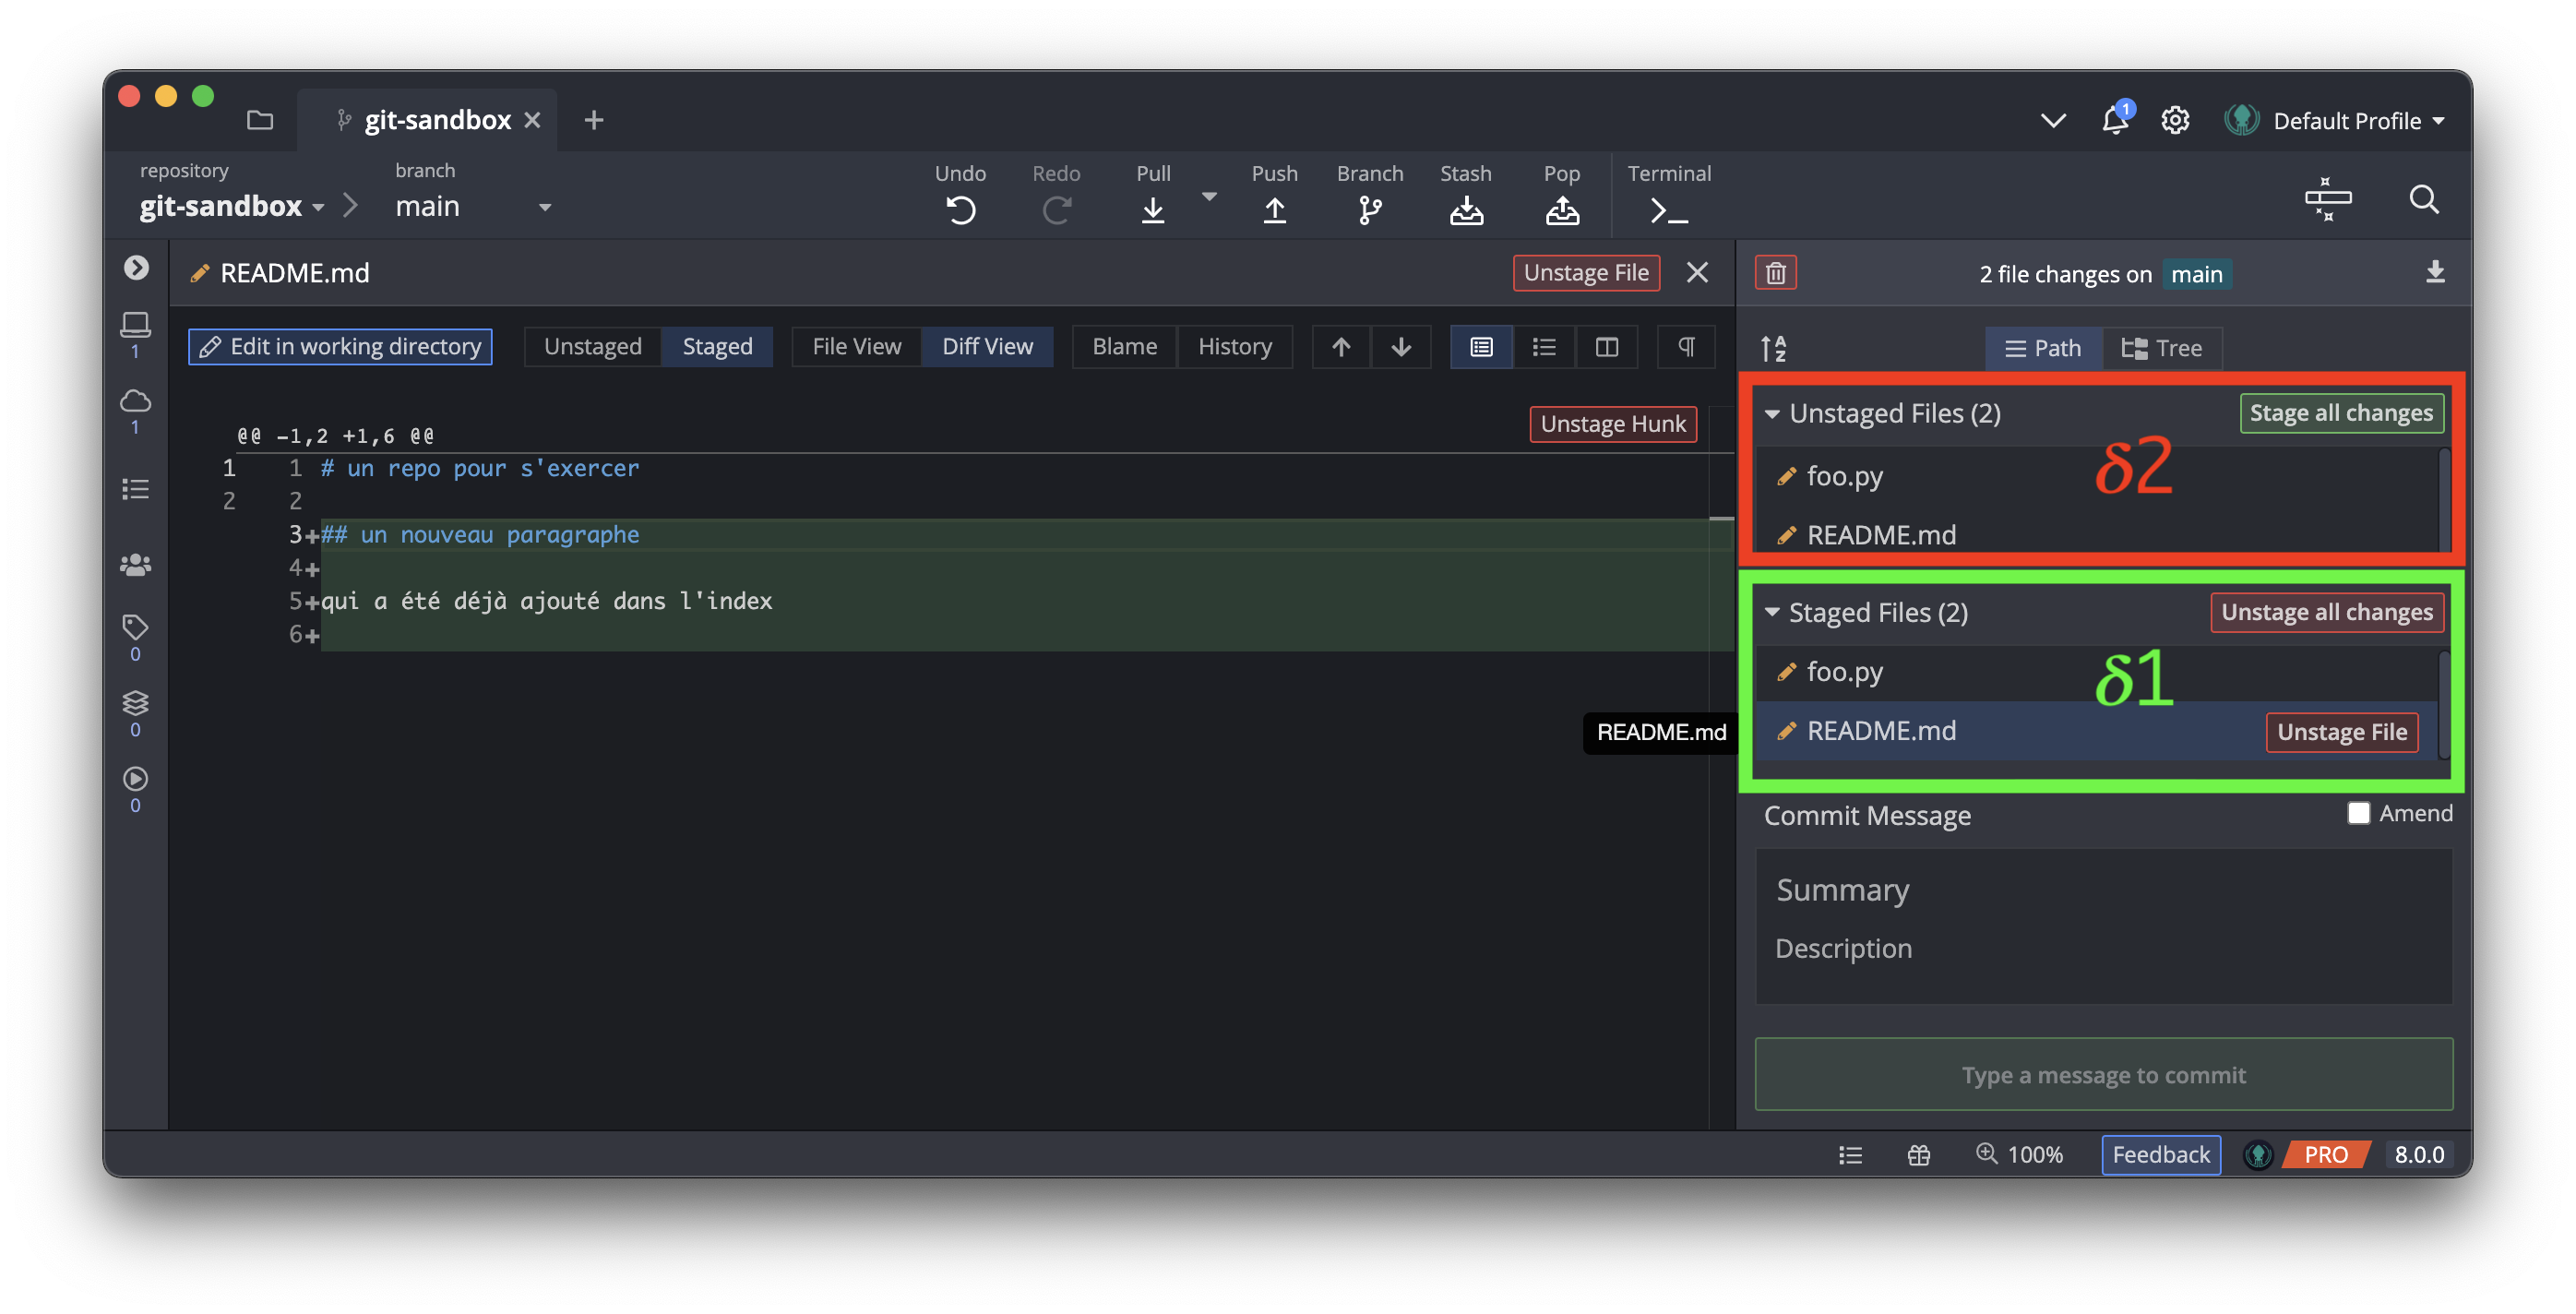Toggle show whitespace pilcrow button

(1686, 347)
